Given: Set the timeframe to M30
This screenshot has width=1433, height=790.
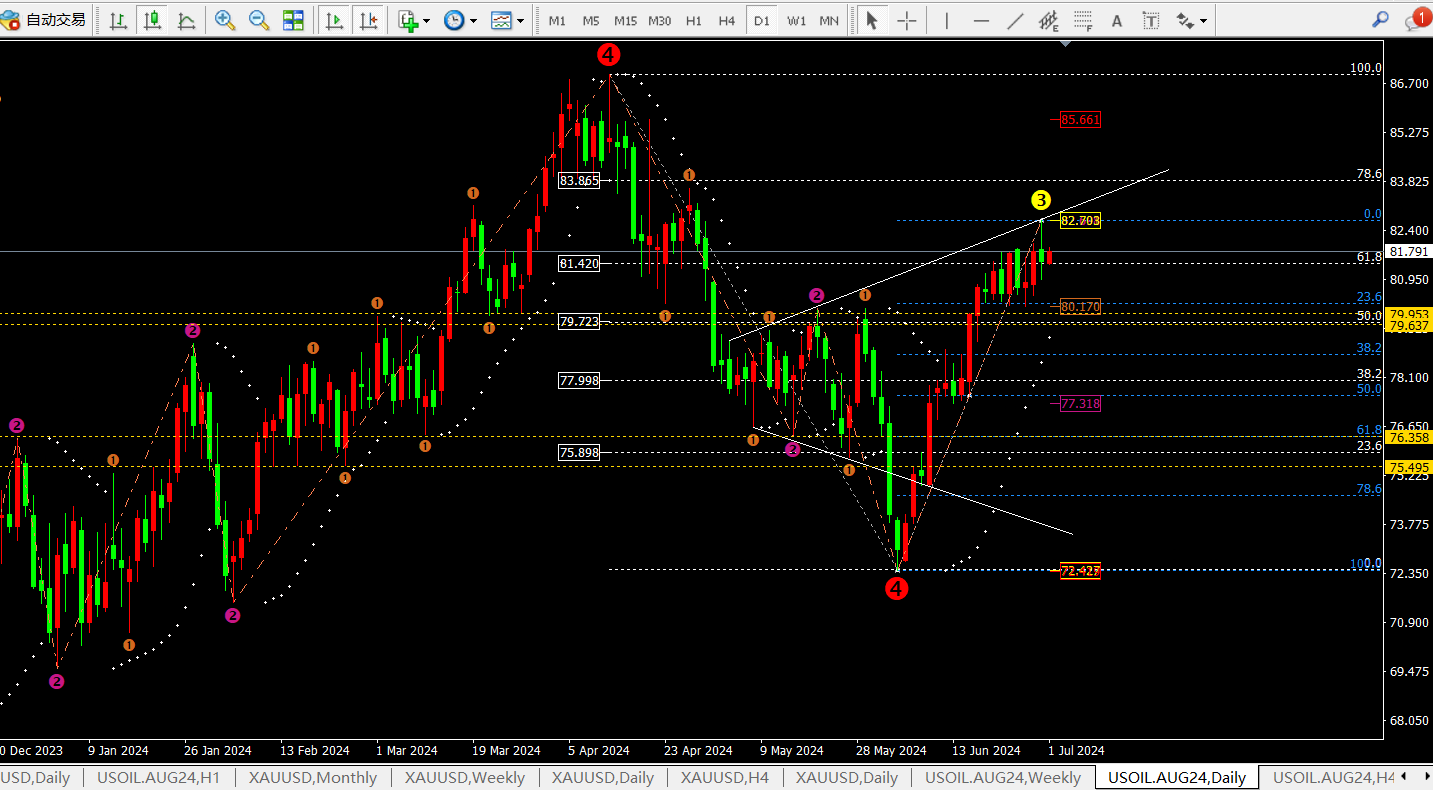Looking at the screenshot, I should (x=660, y=21).
